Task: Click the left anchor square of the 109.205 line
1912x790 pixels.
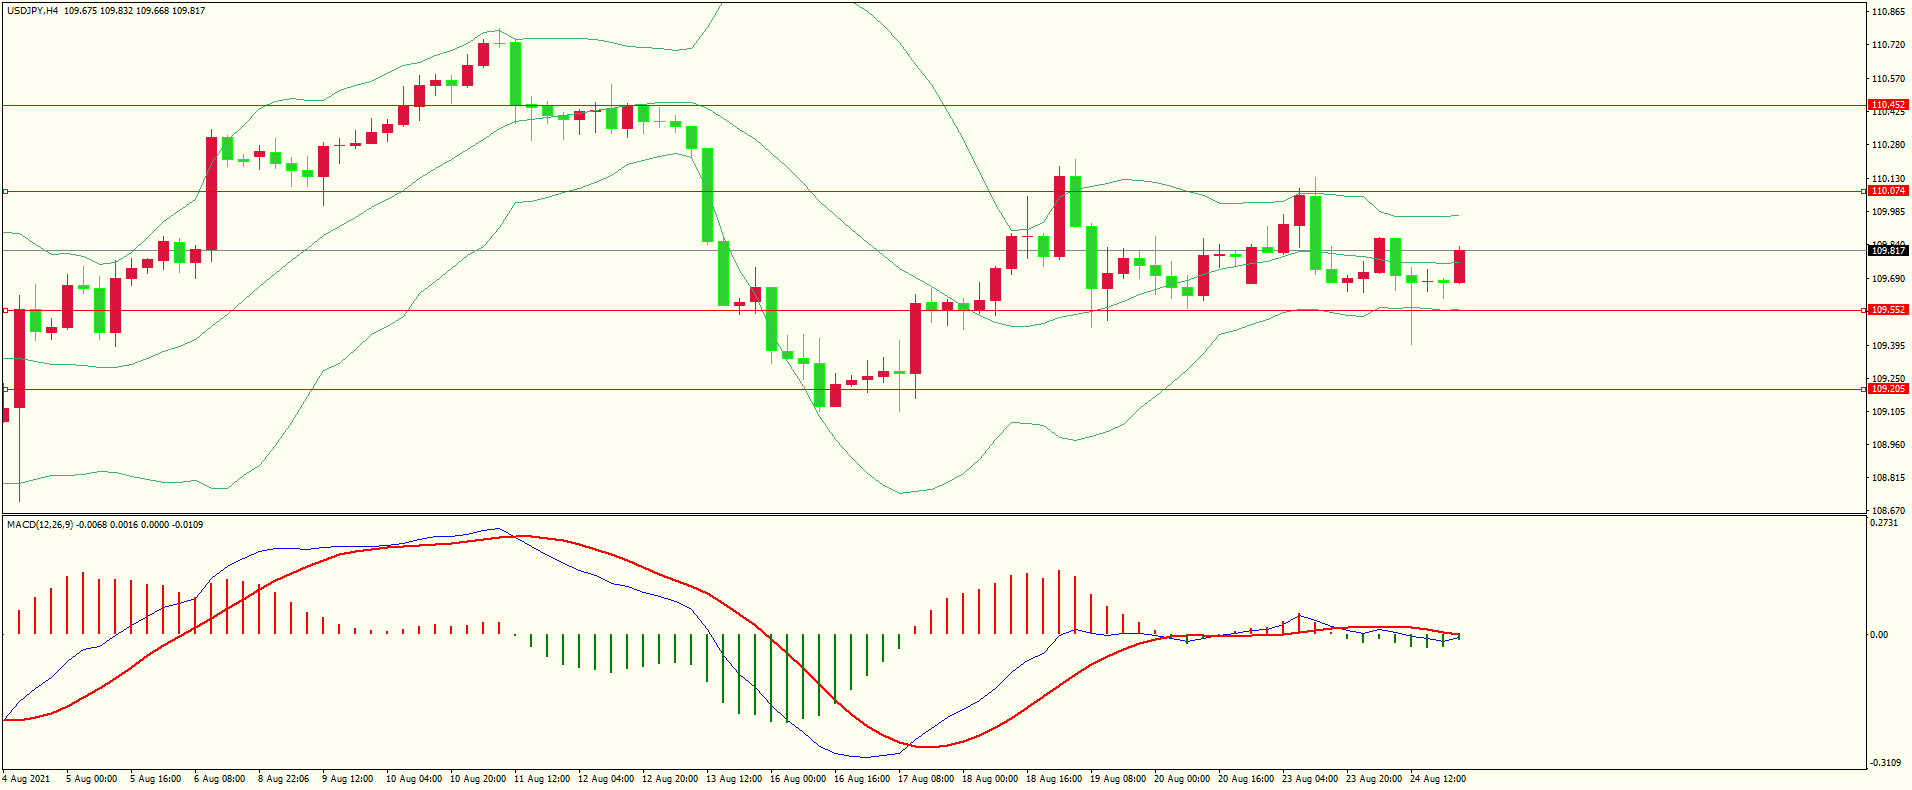Action: coord(5,389)
